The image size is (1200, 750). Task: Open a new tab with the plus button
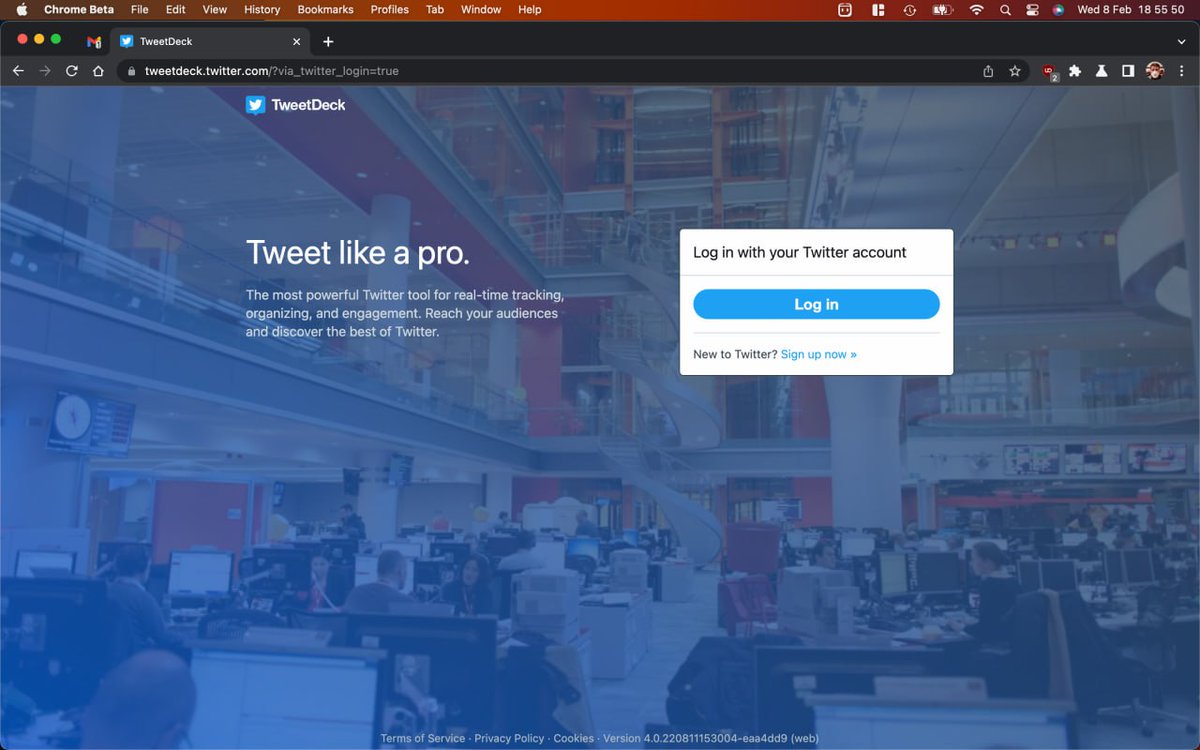pyautogui.click(x=328, y=42)
